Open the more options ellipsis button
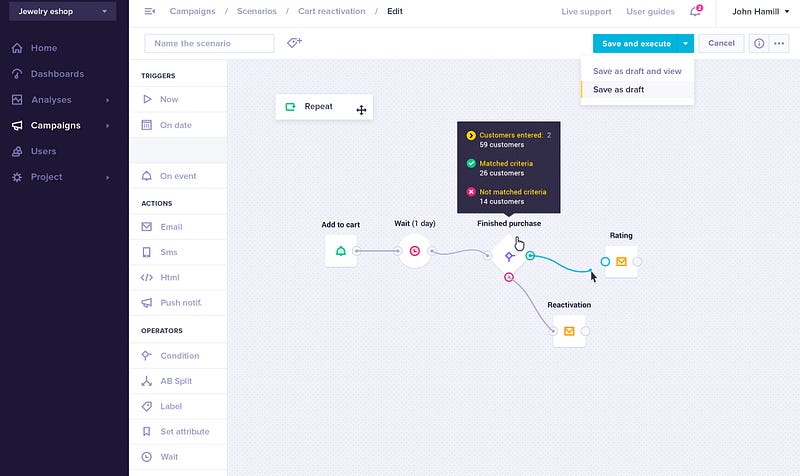The image size is (800, 476). coord(779,43)
